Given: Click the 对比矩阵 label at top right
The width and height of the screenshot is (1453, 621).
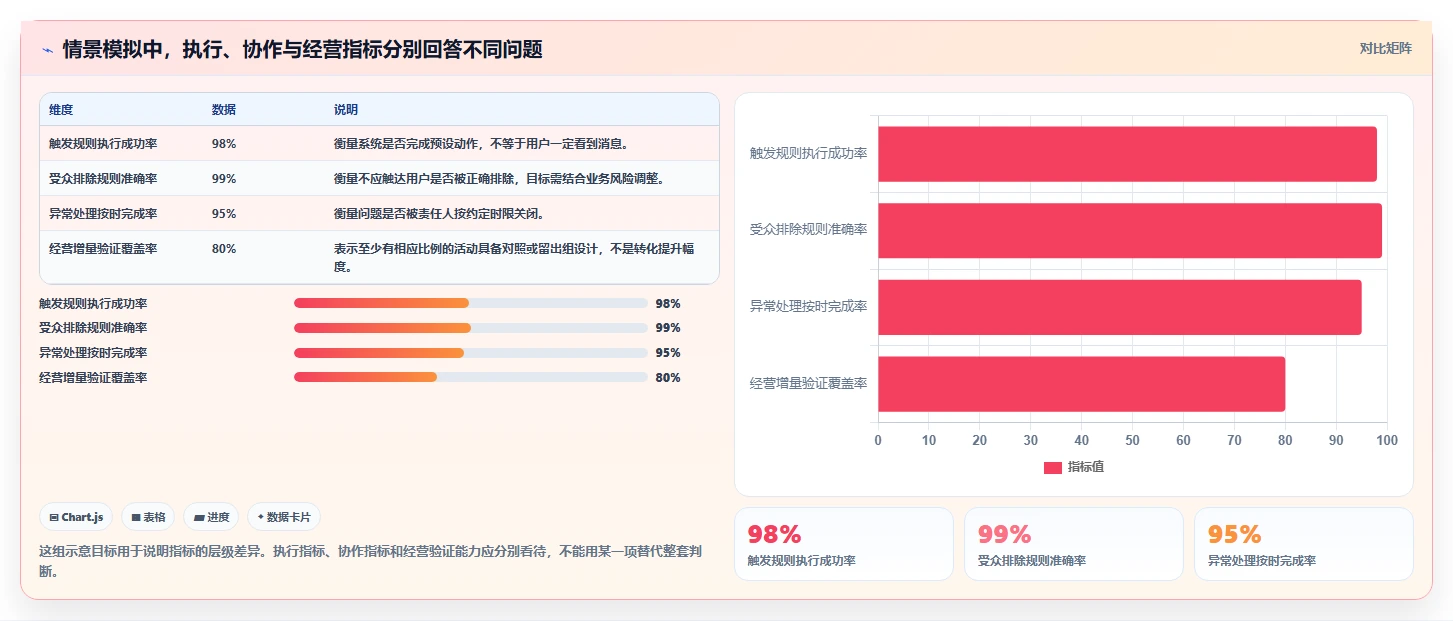Looking at the screenshot, I should point(1385,48).
